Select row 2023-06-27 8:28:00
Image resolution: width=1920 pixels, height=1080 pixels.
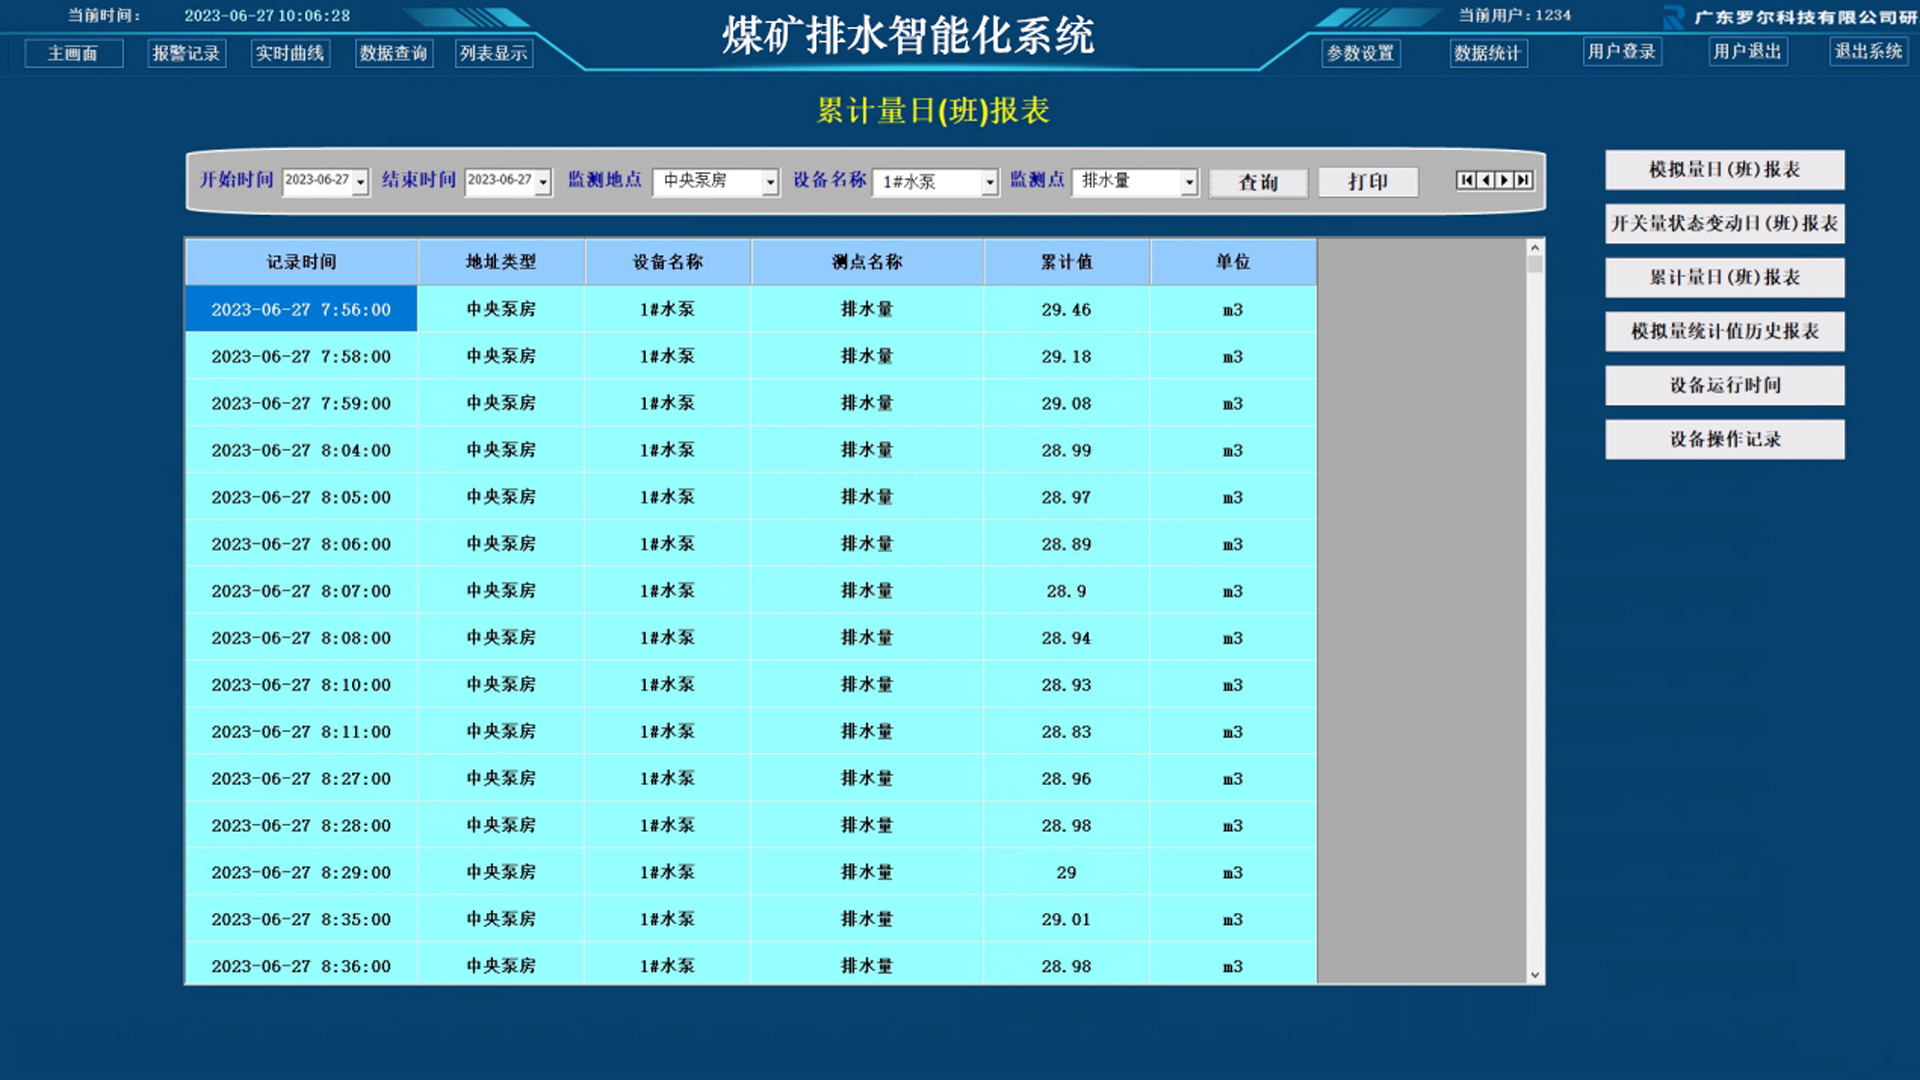751,826
